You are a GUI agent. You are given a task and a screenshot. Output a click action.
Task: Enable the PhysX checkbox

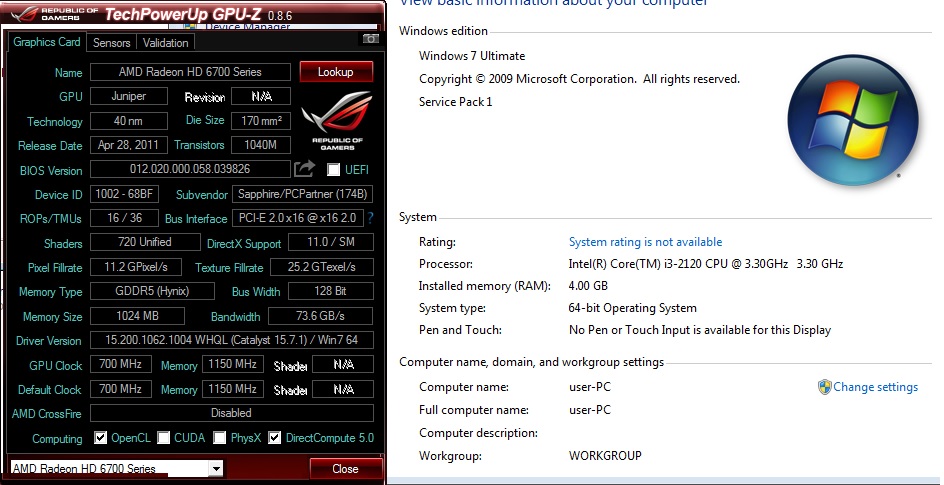[x=220, y=438]
